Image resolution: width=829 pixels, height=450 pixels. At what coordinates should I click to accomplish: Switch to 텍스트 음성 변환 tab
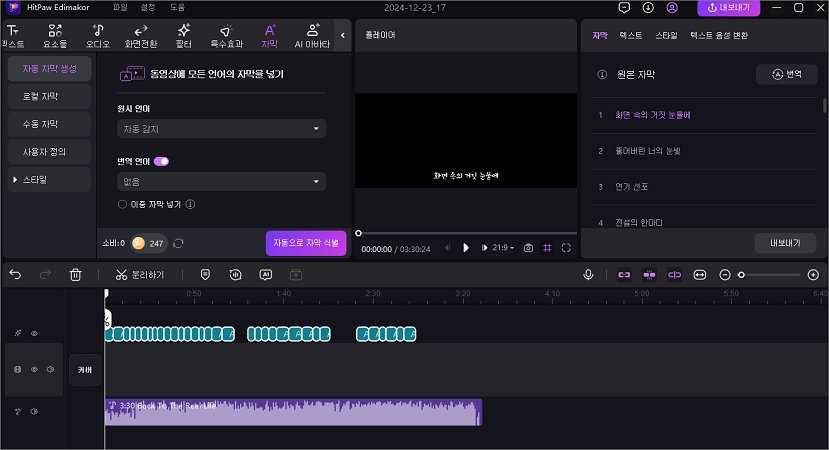click(719, 35)
